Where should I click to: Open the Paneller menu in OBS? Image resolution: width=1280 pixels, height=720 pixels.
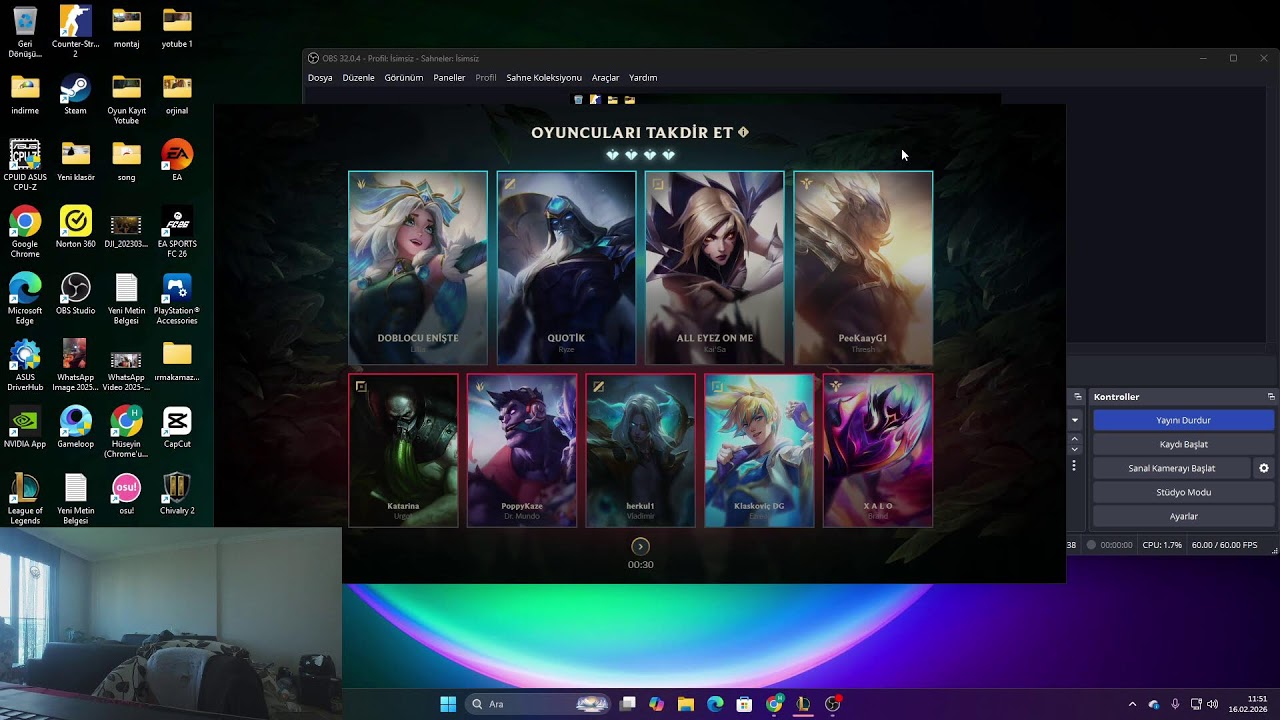[449, 78]
